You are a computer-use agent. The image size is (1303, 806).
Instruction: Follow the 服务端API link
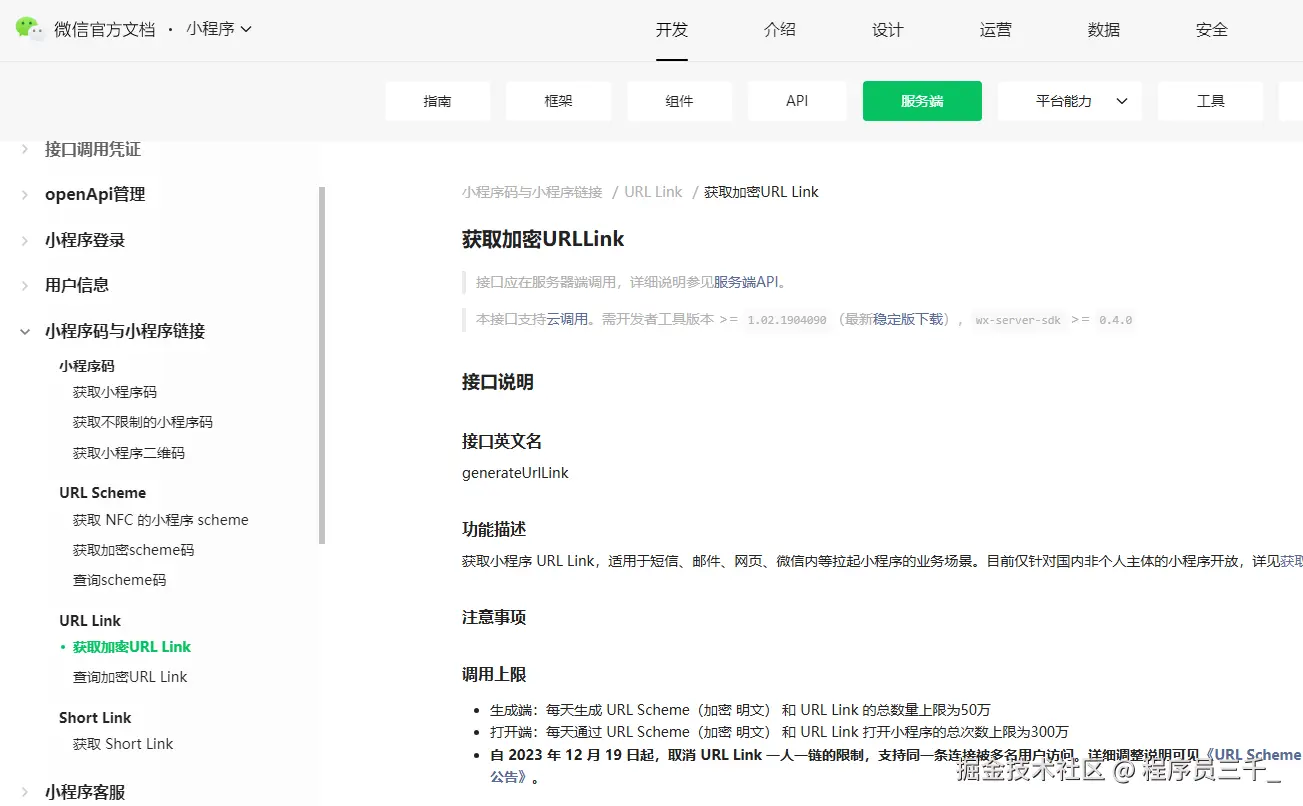point(745,282)
